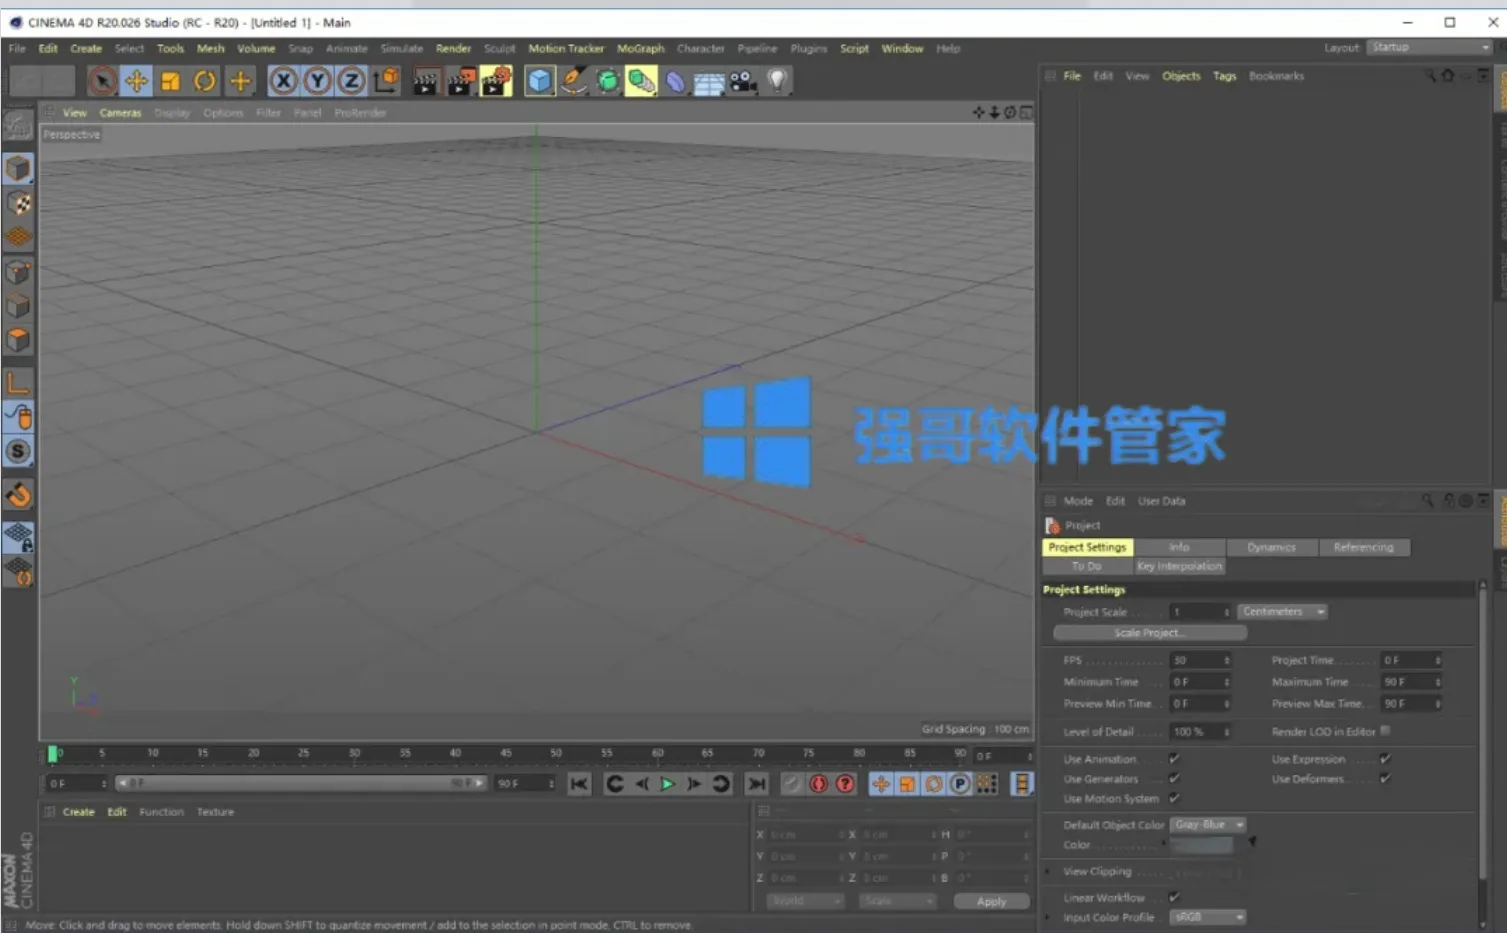Switch to Referencing tab
The height and width of the screenshot is (933, 1507).
pos(1363,547)
